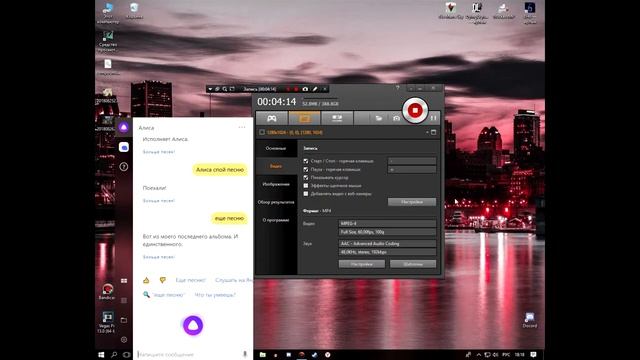Open the help question icon in the Alice sidebar
This screenshot has width=640, height=360.
coord(124,167)
